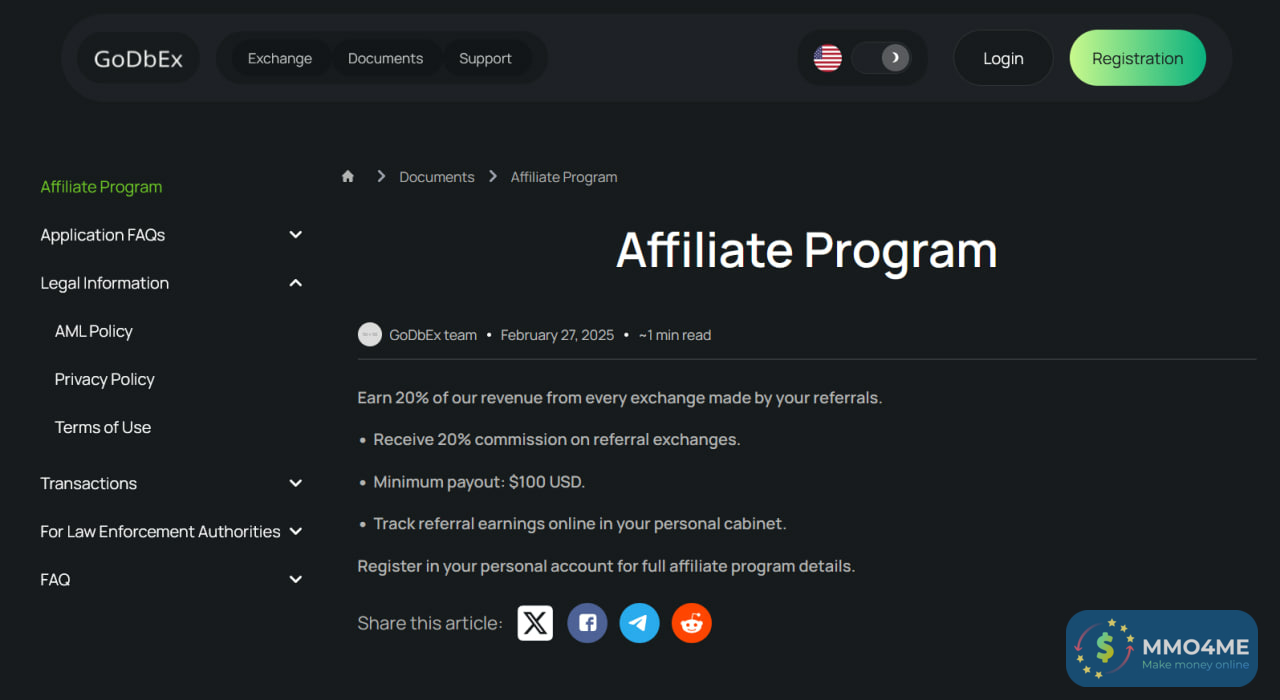This screenshot has height=700, width=1280.
Task: Click 'Receive 20% commission on referral exchanges.'
Action: (557, 440)
